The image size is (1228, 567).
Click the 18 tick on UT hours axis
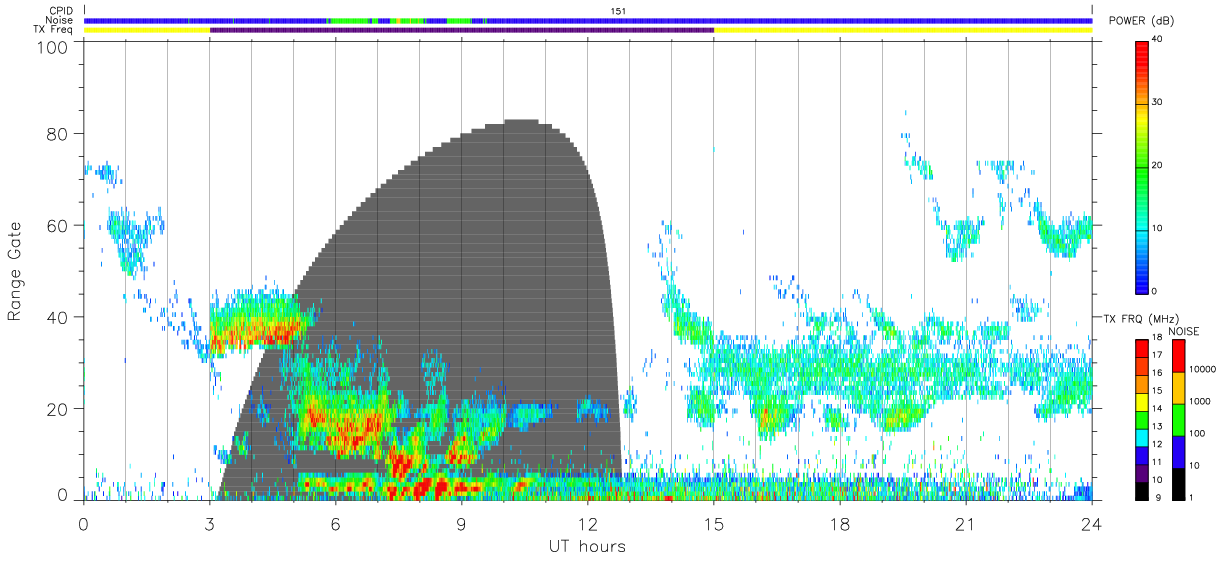click(840, 523)
